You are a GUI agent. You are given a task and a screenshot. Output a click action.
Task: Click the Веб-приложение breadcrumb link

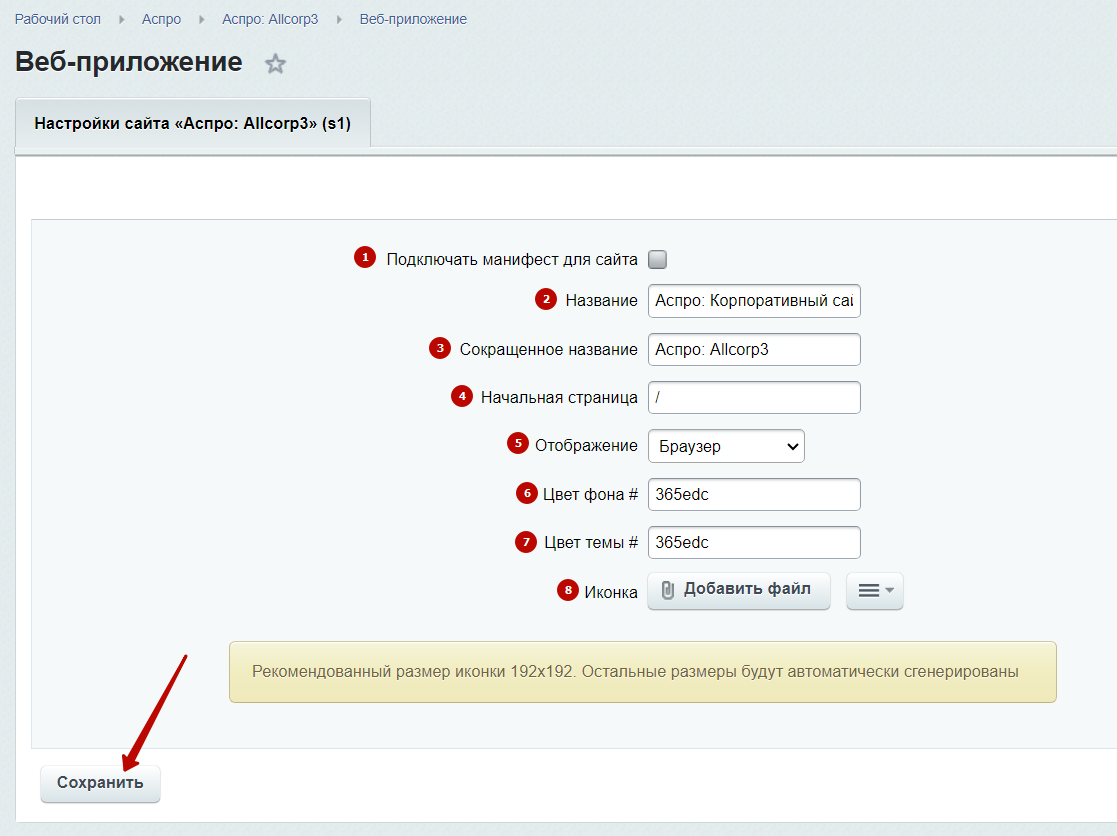coord(413,19)
